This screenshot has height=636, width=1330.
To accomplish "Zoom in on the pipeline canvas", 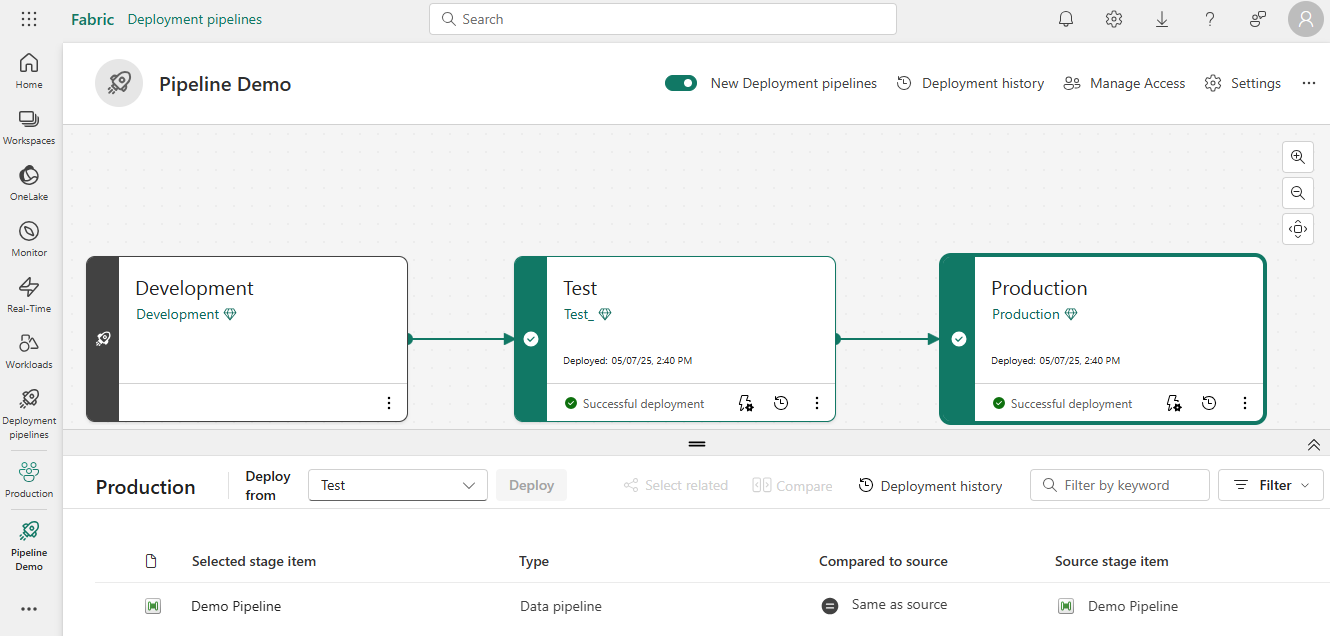I will [1297, 156].
